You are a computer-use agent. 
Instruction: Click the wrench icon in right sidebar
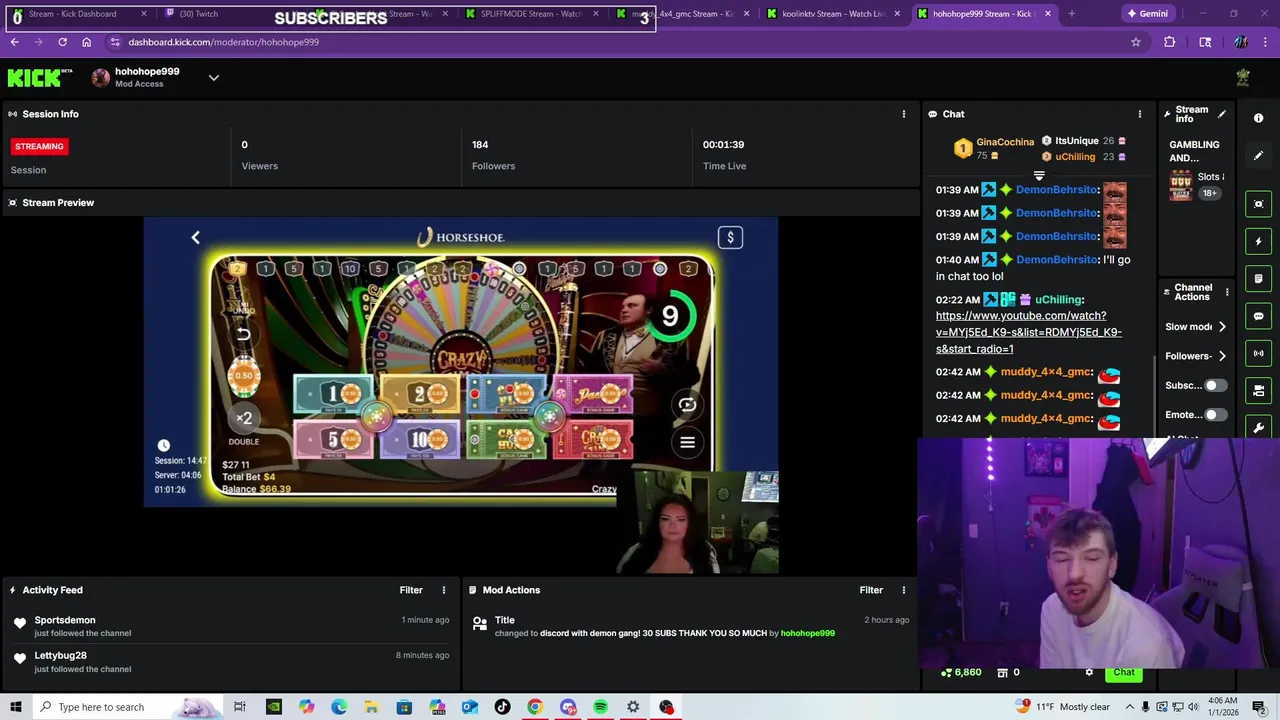1259,427
